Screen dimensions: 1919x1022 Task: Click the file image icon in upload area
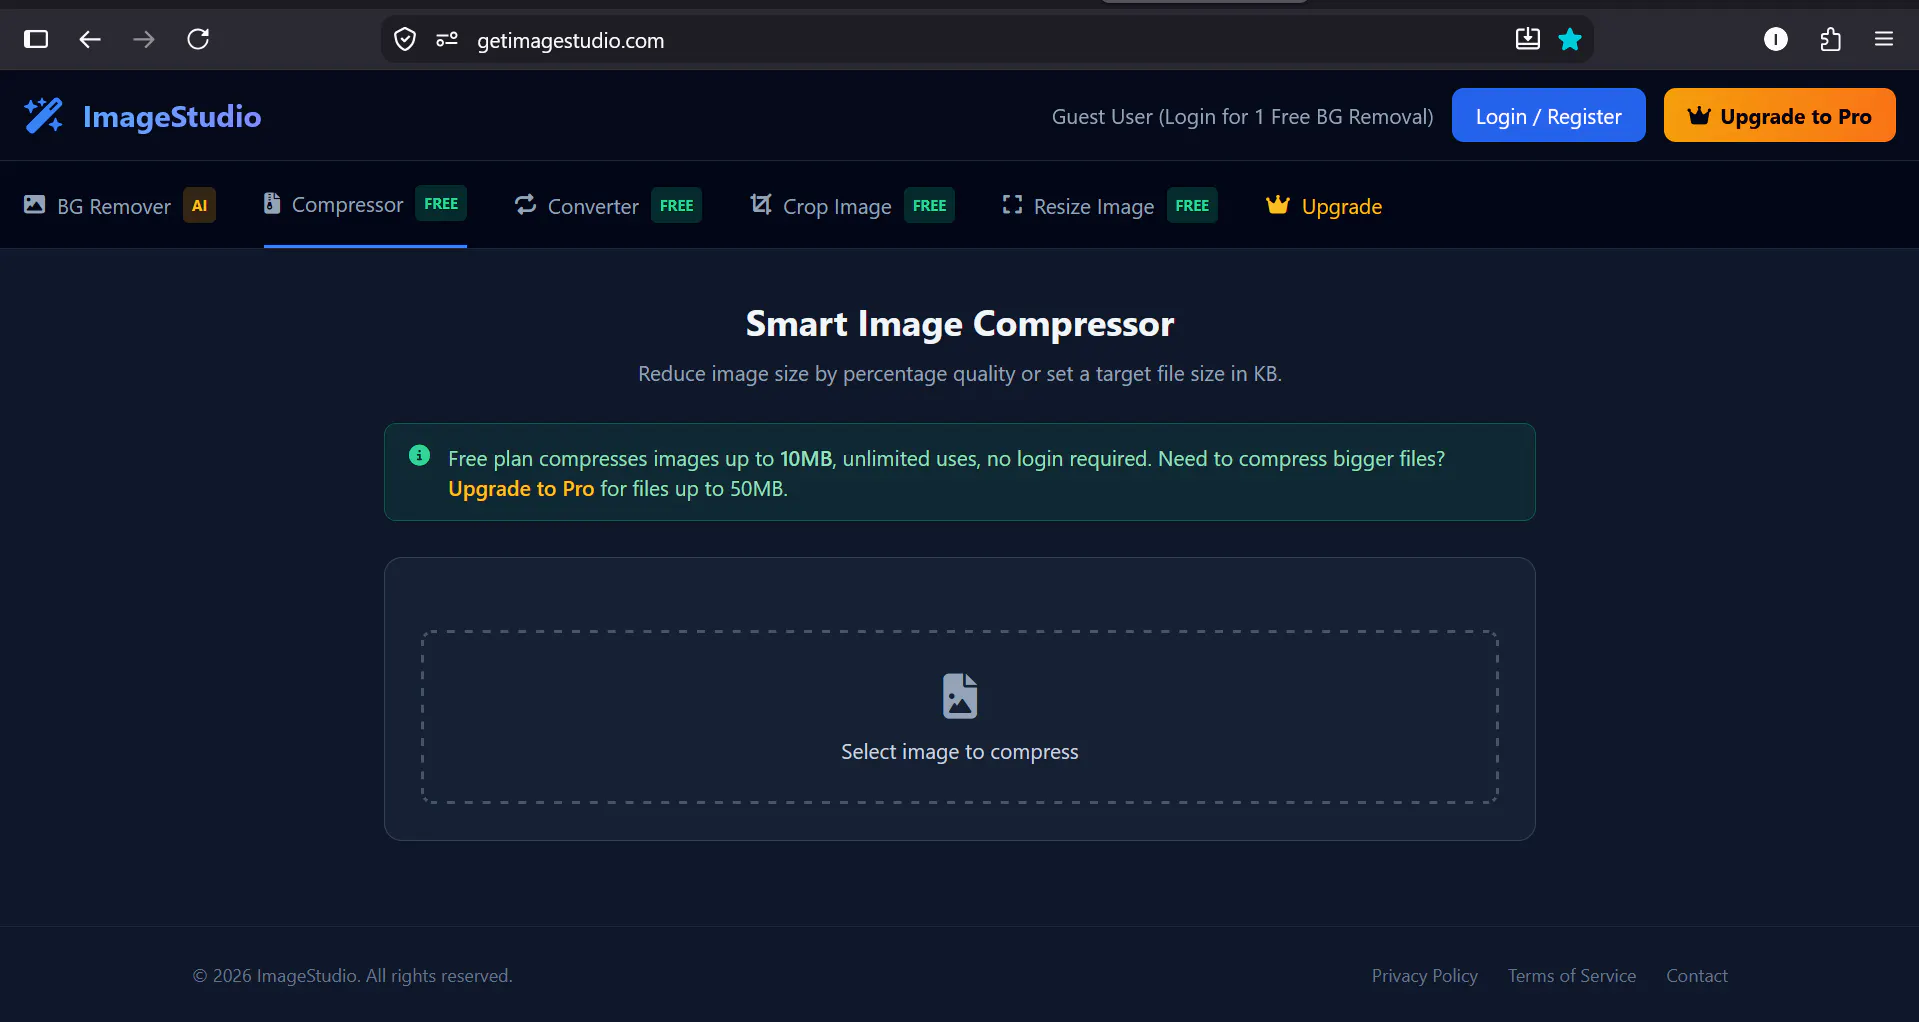click(960, 696)
